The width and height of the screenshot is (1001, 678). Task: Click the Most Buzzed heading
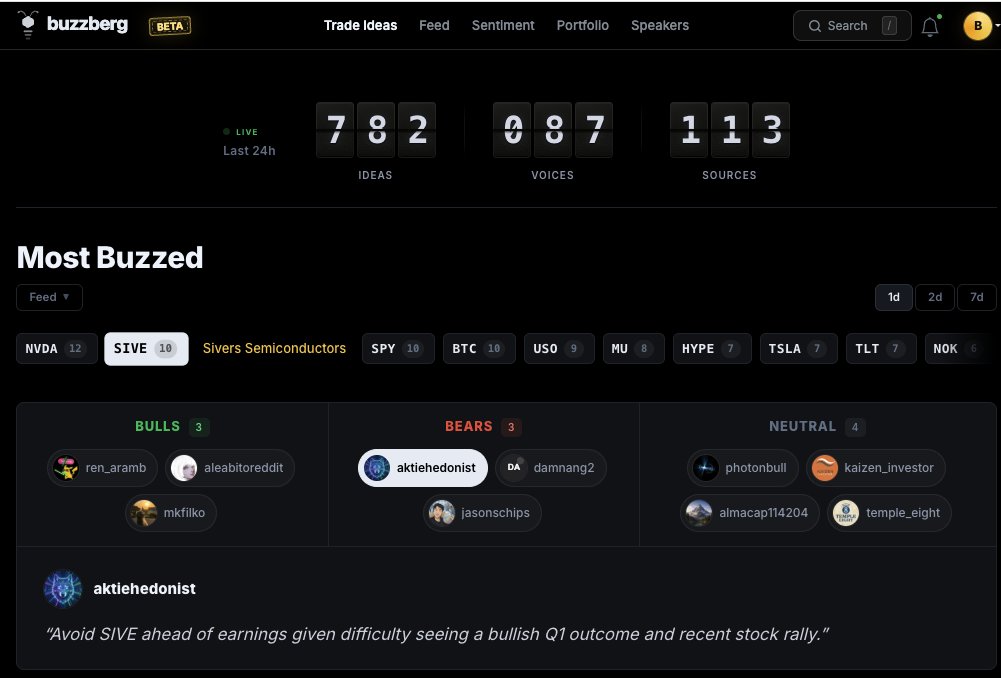pos(110,257)
